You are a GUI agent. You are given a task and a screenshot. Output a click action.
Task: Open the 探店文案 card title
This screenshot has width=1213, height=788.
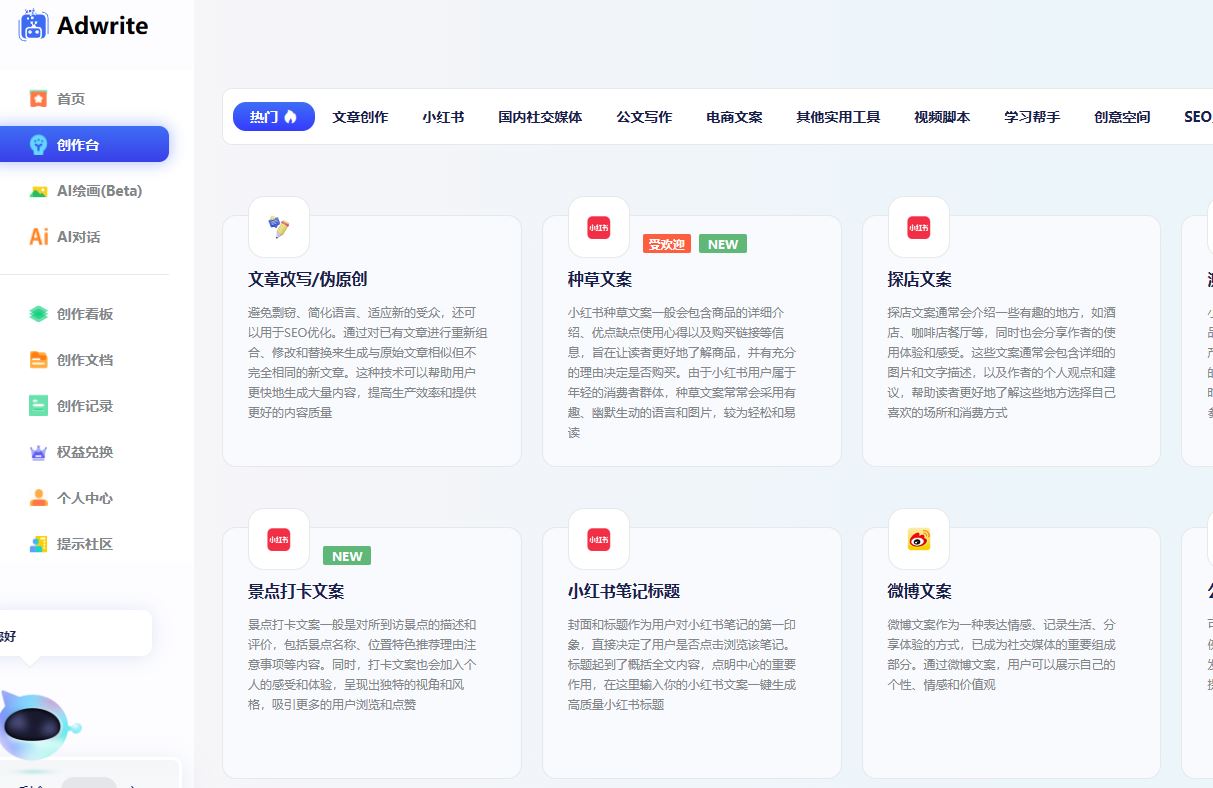coord(920,279)
